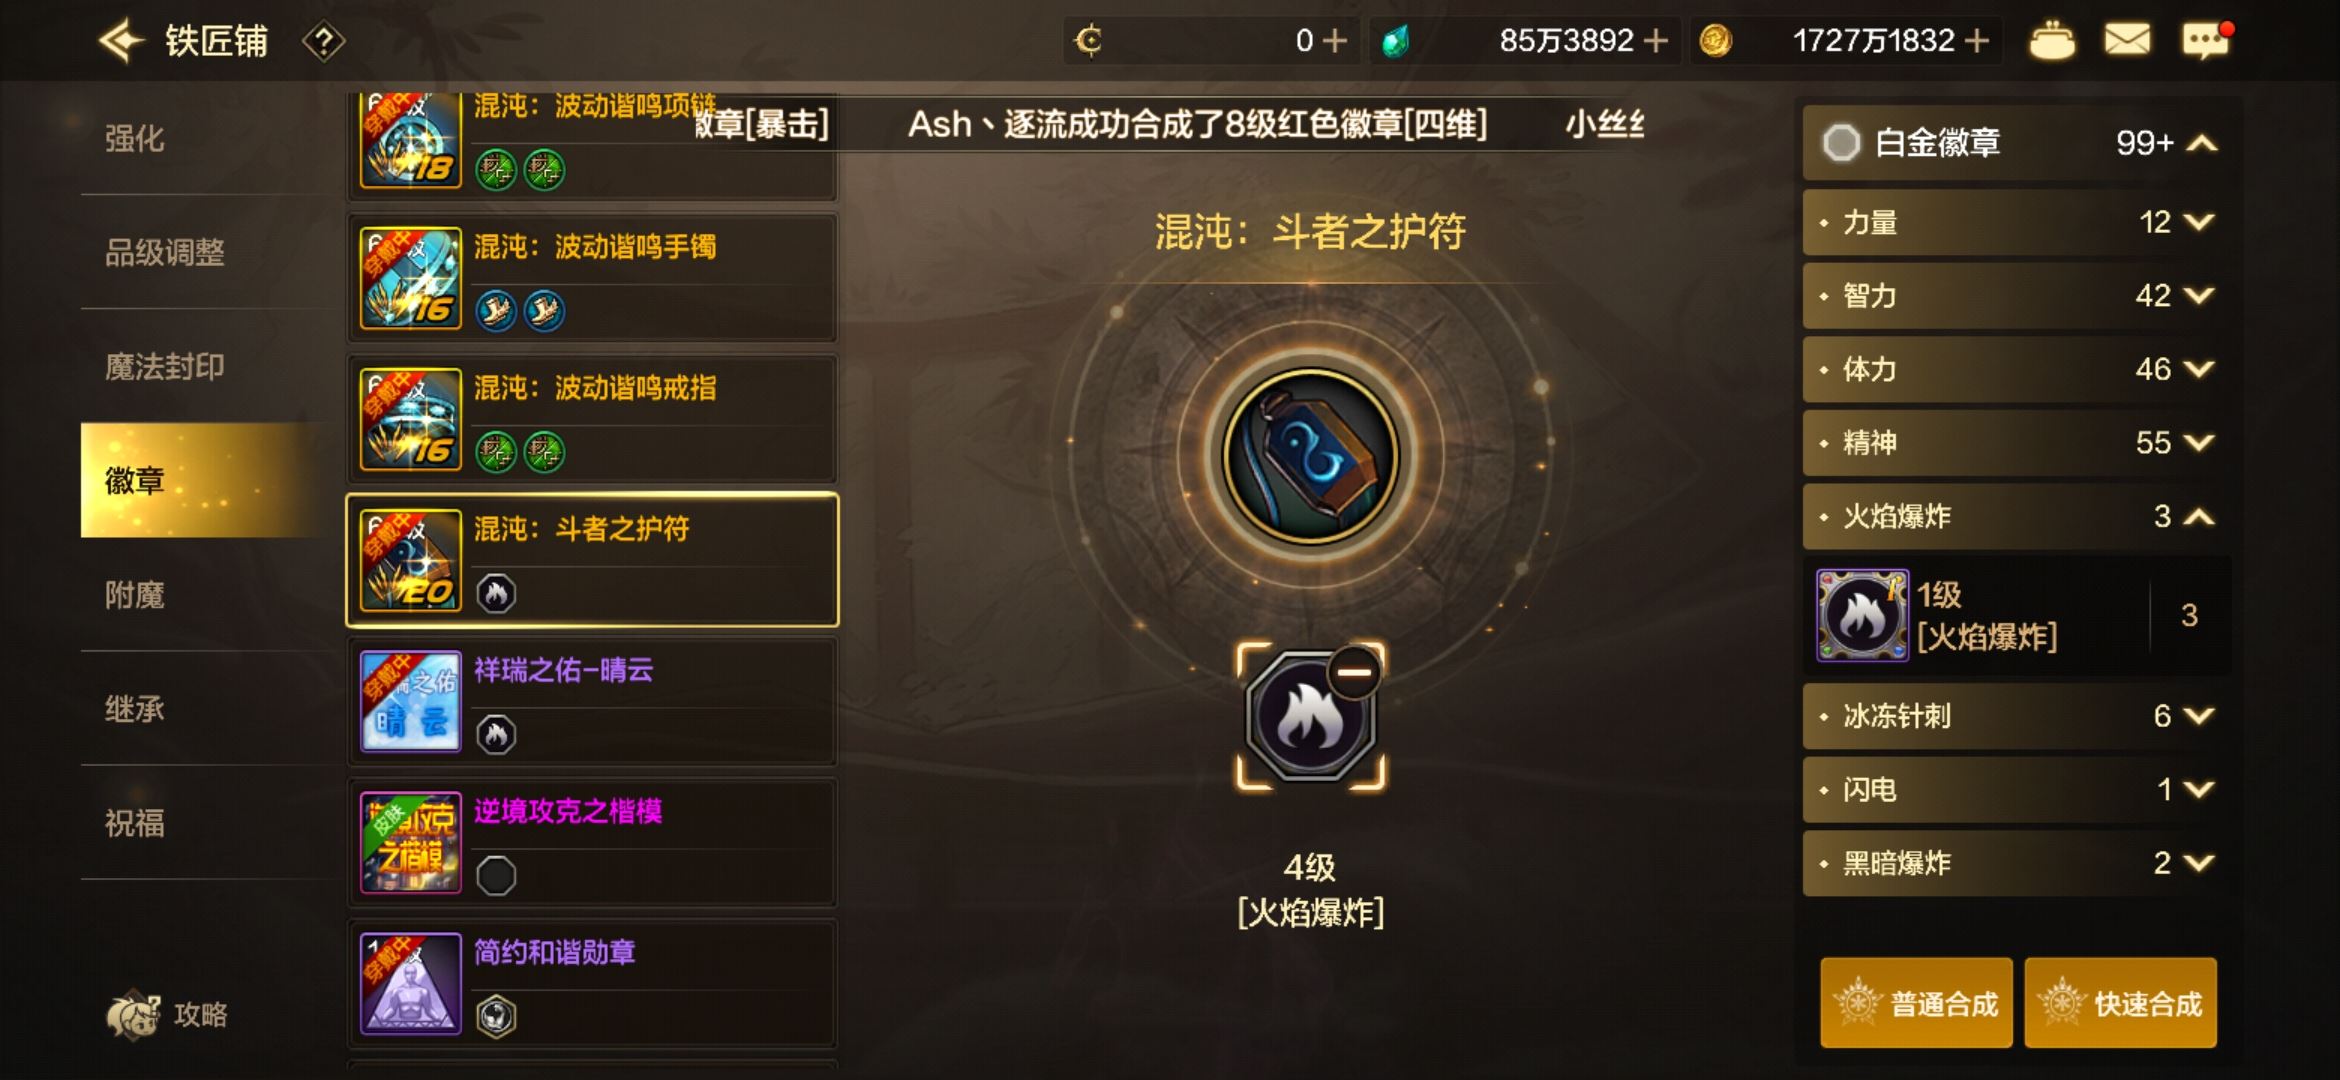Expand the 精神 emblem category
Screen dimensions: 2340x1080
click(x=2016, y=443)
